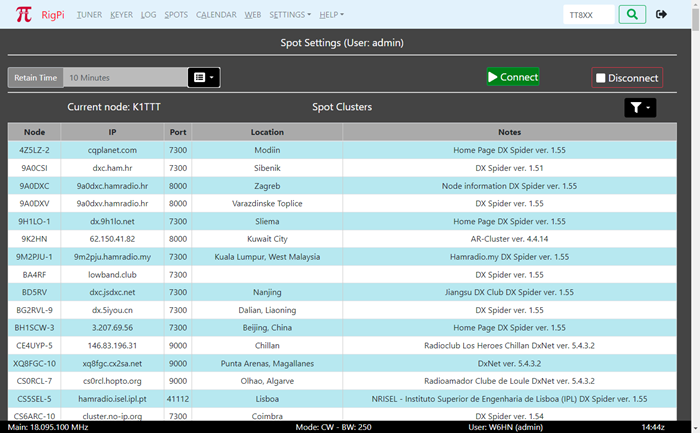The image size is (700, 433).
Task: Open the CALENDAR menu item
Action: coord(216,15)
